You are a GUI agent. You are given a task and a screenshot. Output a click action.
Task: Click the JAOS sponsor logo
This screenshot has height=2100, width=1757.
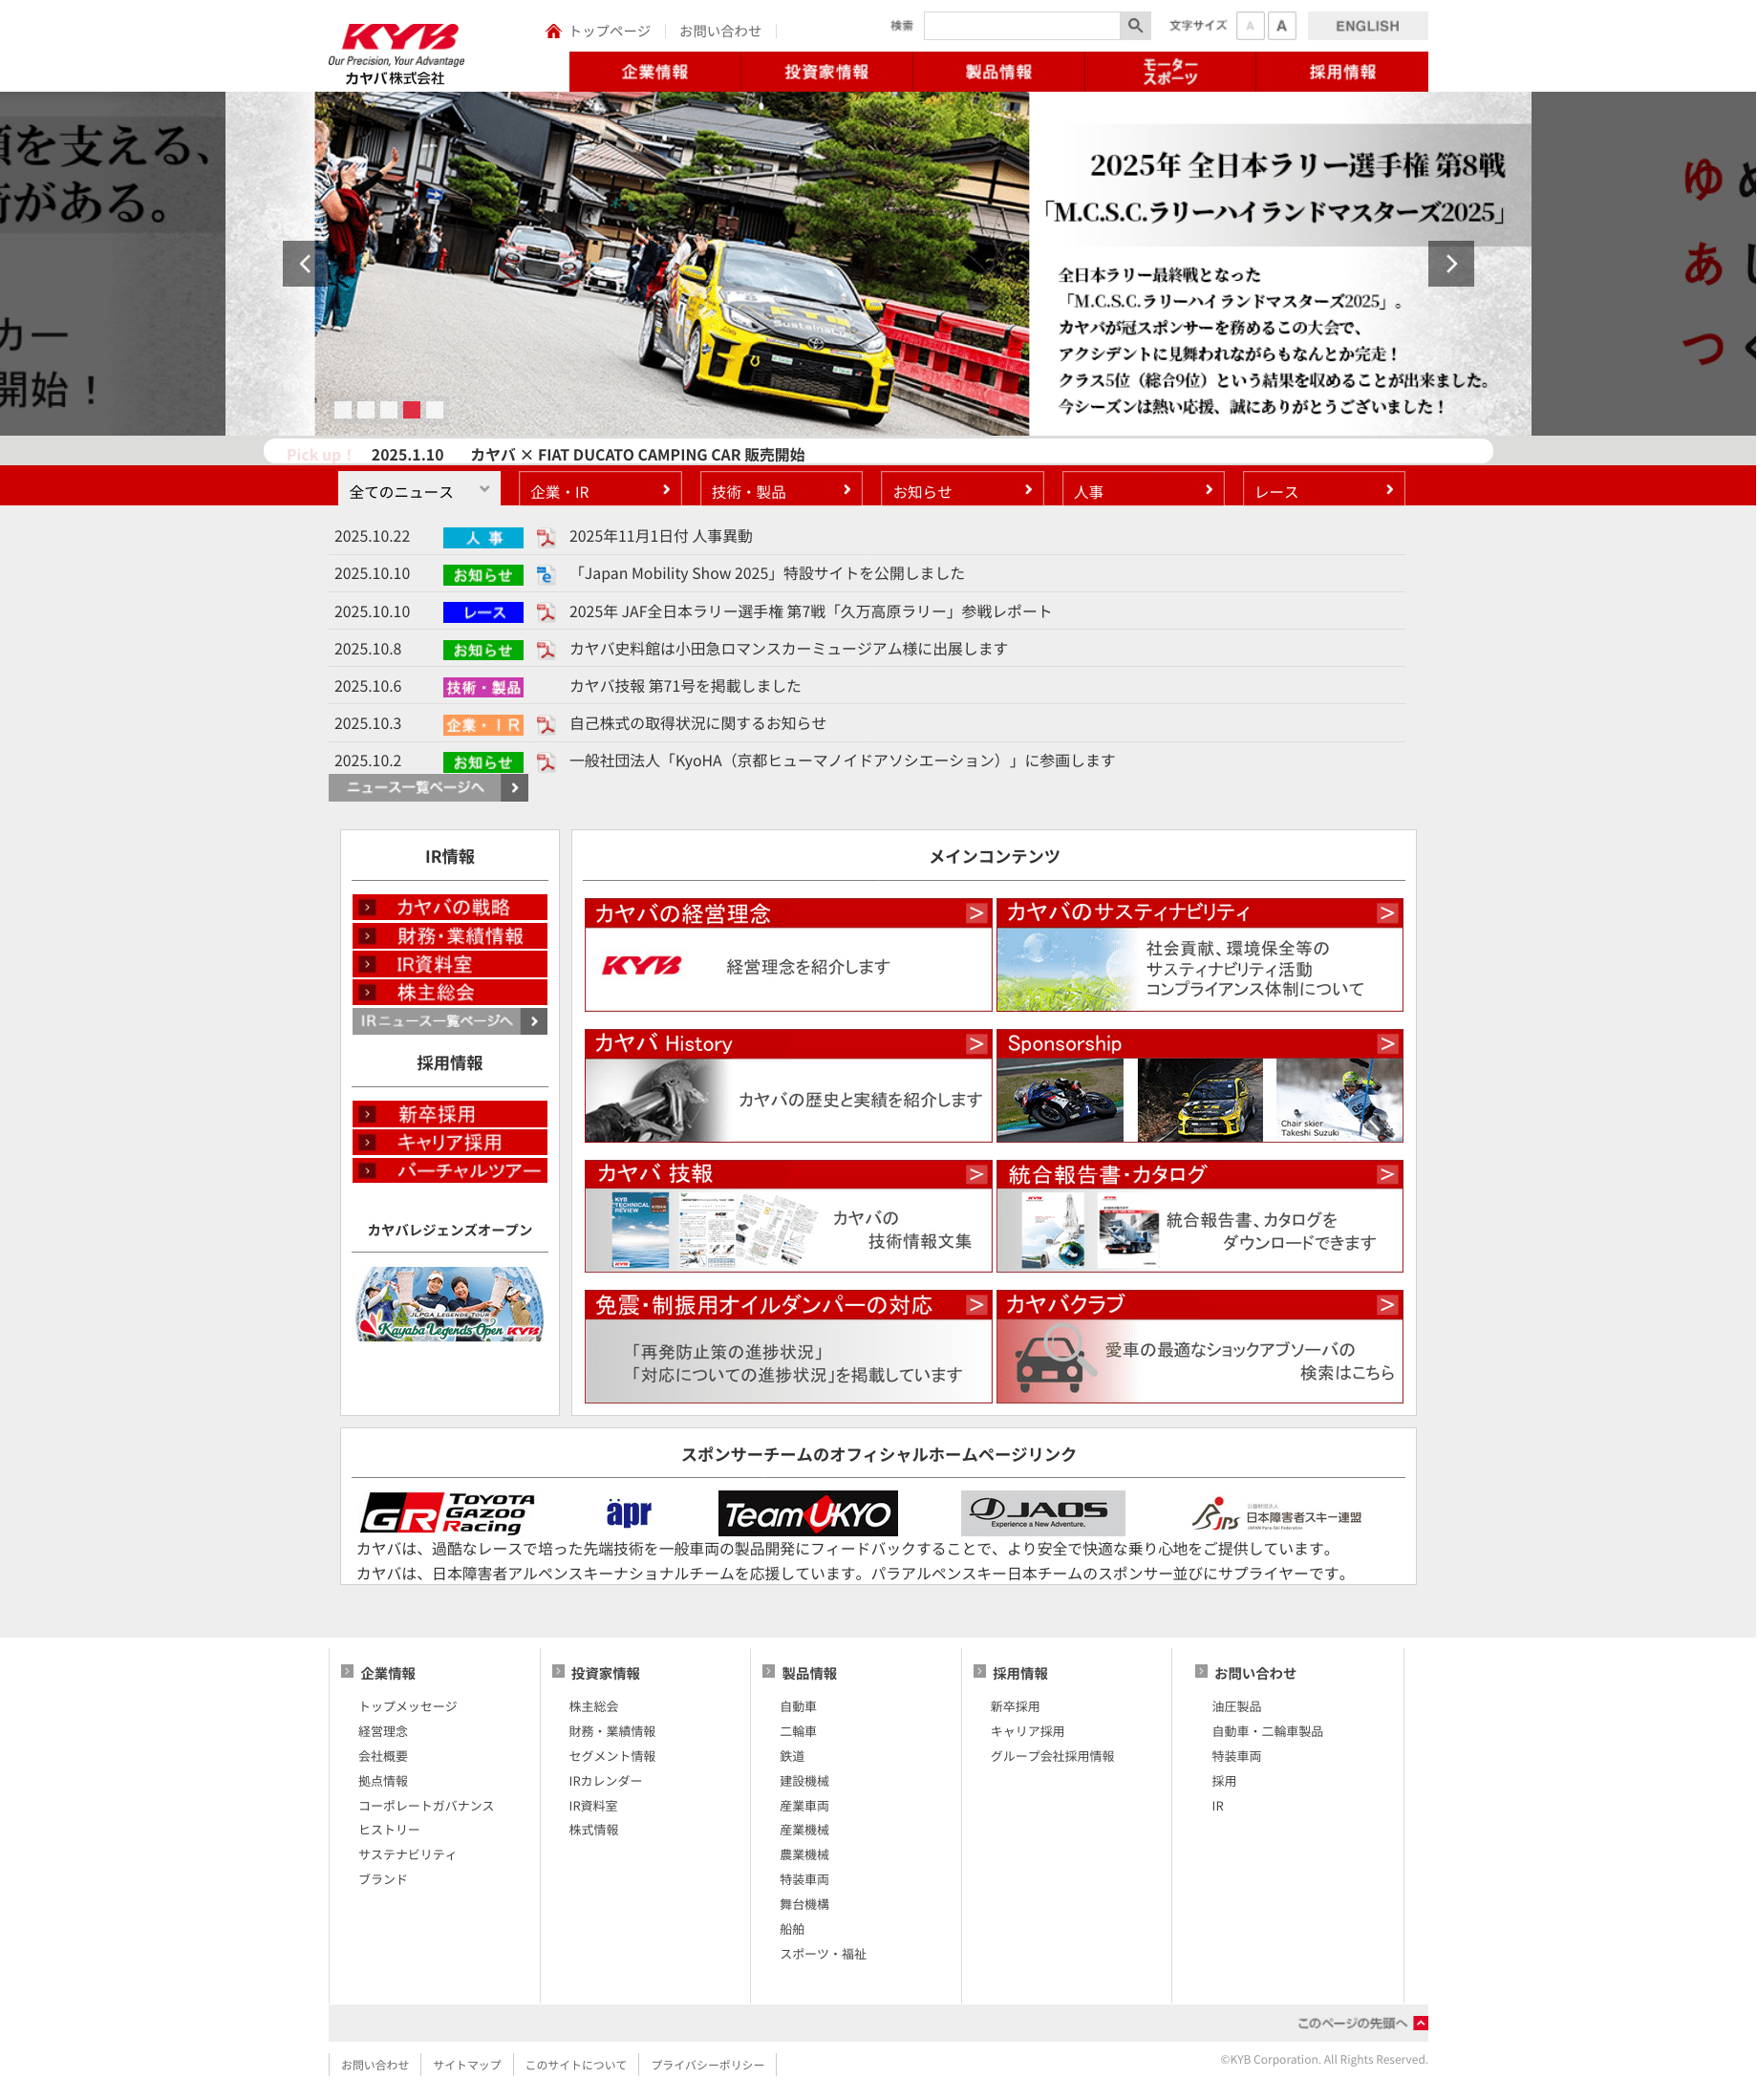click(x=1042, y=1513)
